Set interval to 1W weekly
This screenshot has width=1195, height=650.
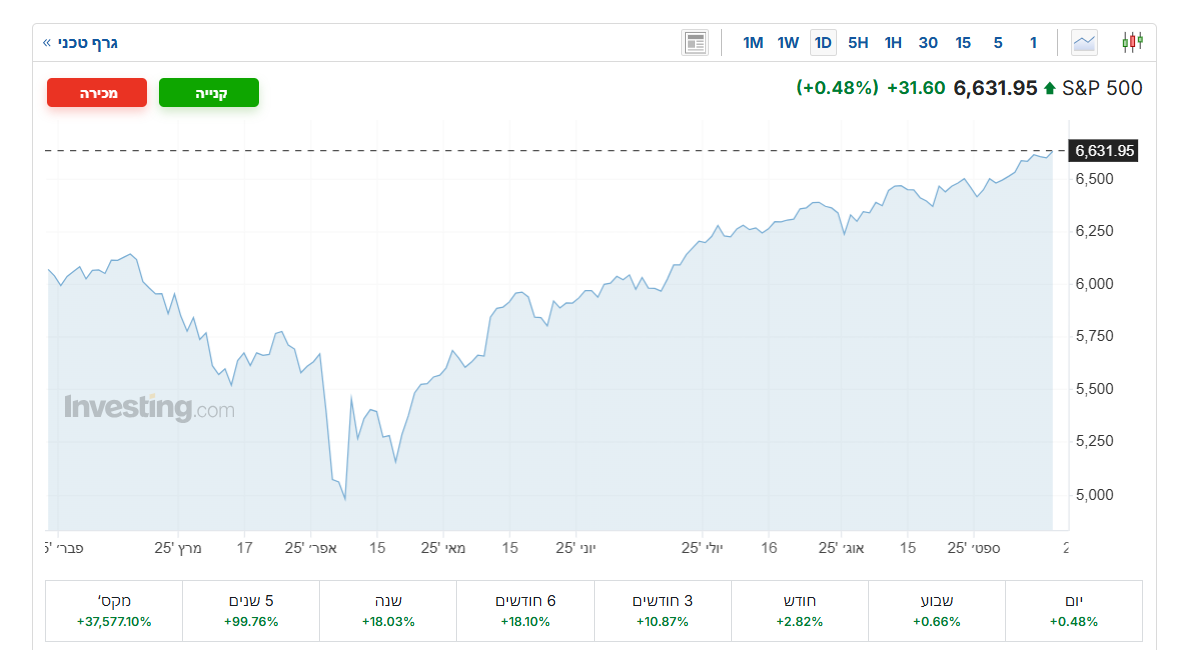coord(788,42)
